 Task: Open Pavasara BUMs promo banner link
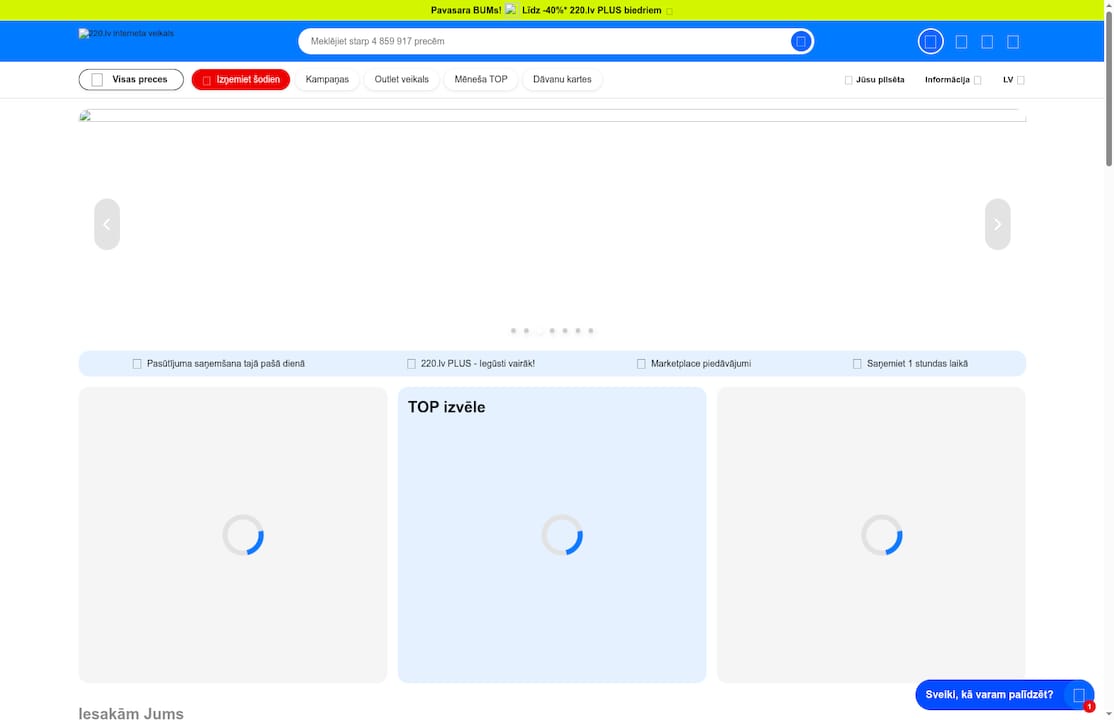tap(551, 10)
